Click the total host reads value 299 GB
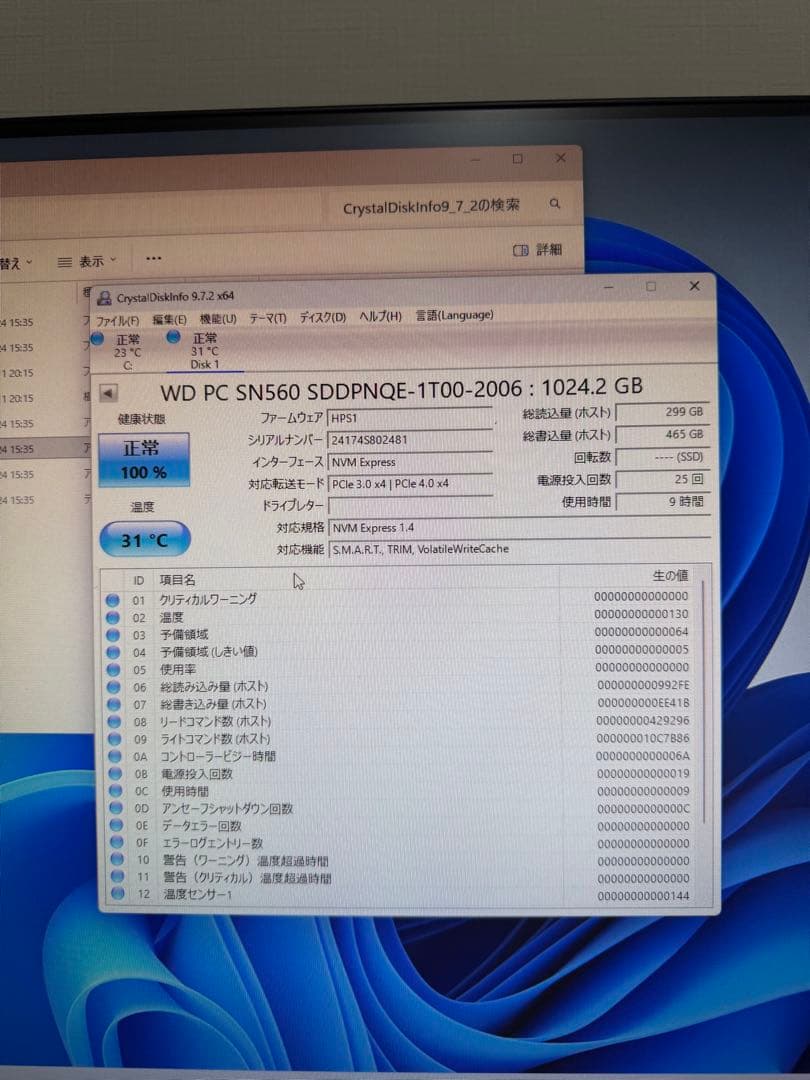 click(662, 411)
